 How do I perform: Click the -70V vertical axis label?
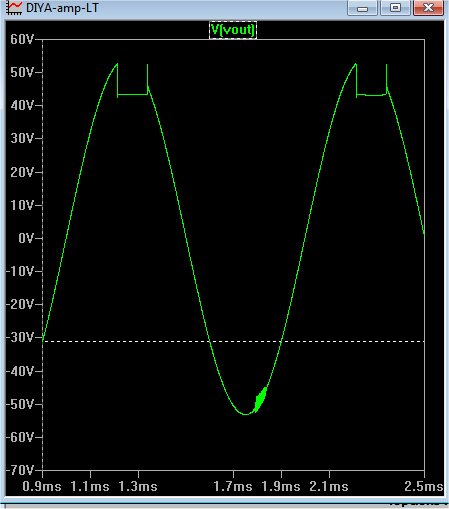point(20,470)
